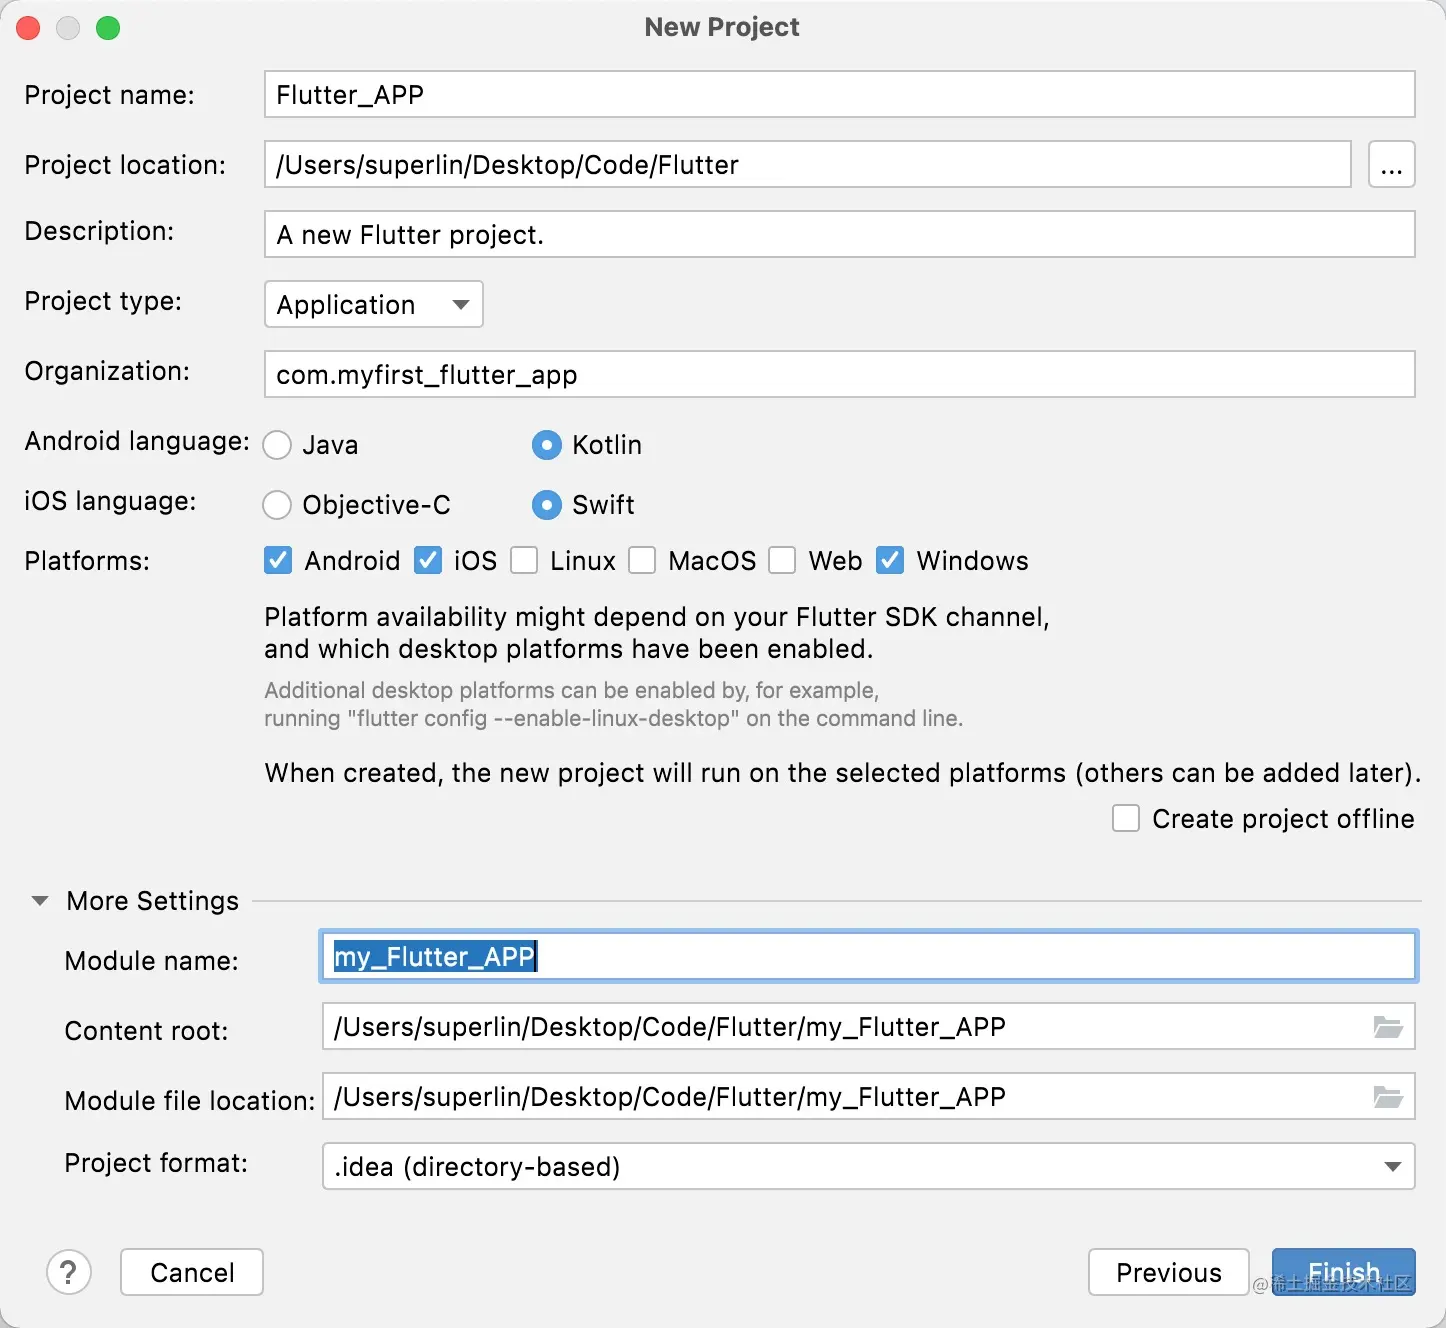This screenshot has width=1446, height=1328.
Task: Enable the Linux platform checkbox
Action: 524,560
